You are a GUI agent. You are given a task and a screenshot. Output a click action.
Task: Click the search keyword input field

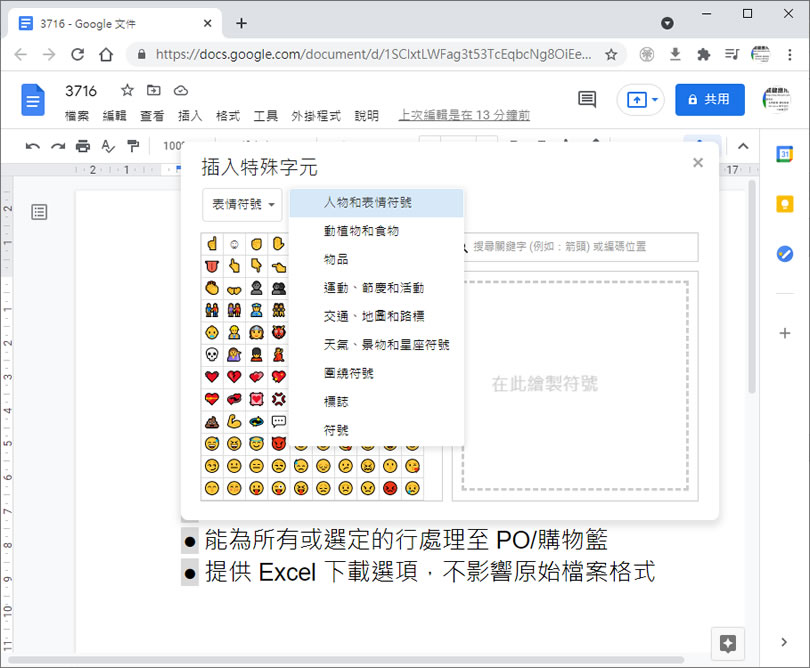point(580,247)
